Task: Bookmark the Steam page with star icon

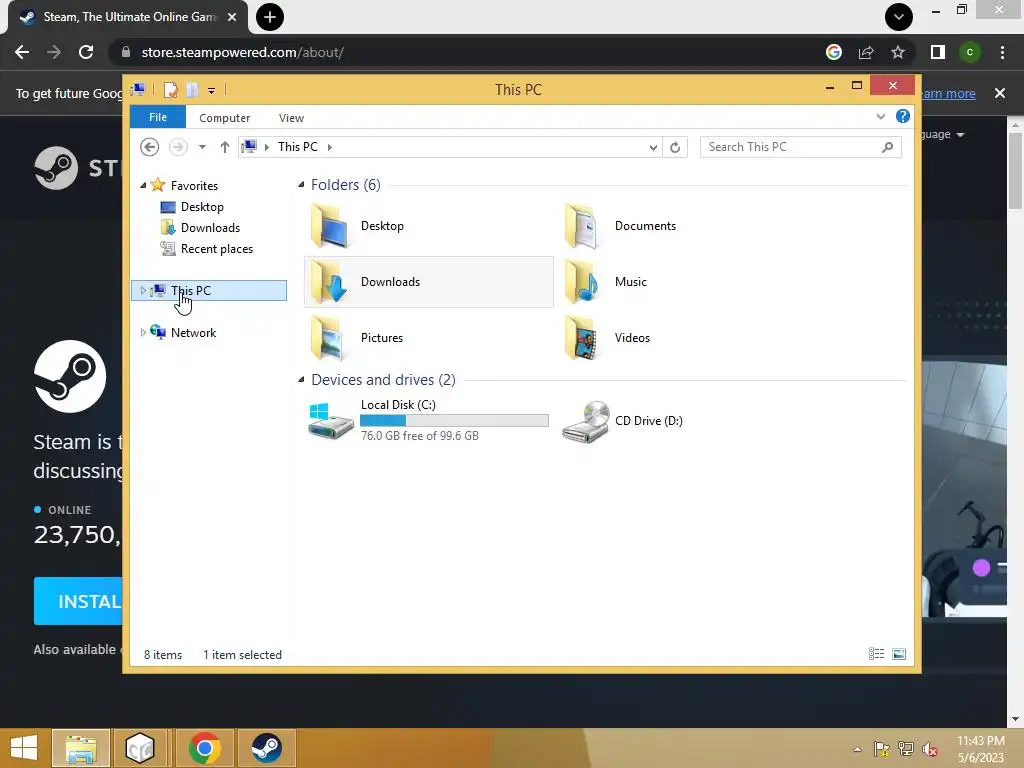Action: 898,52
